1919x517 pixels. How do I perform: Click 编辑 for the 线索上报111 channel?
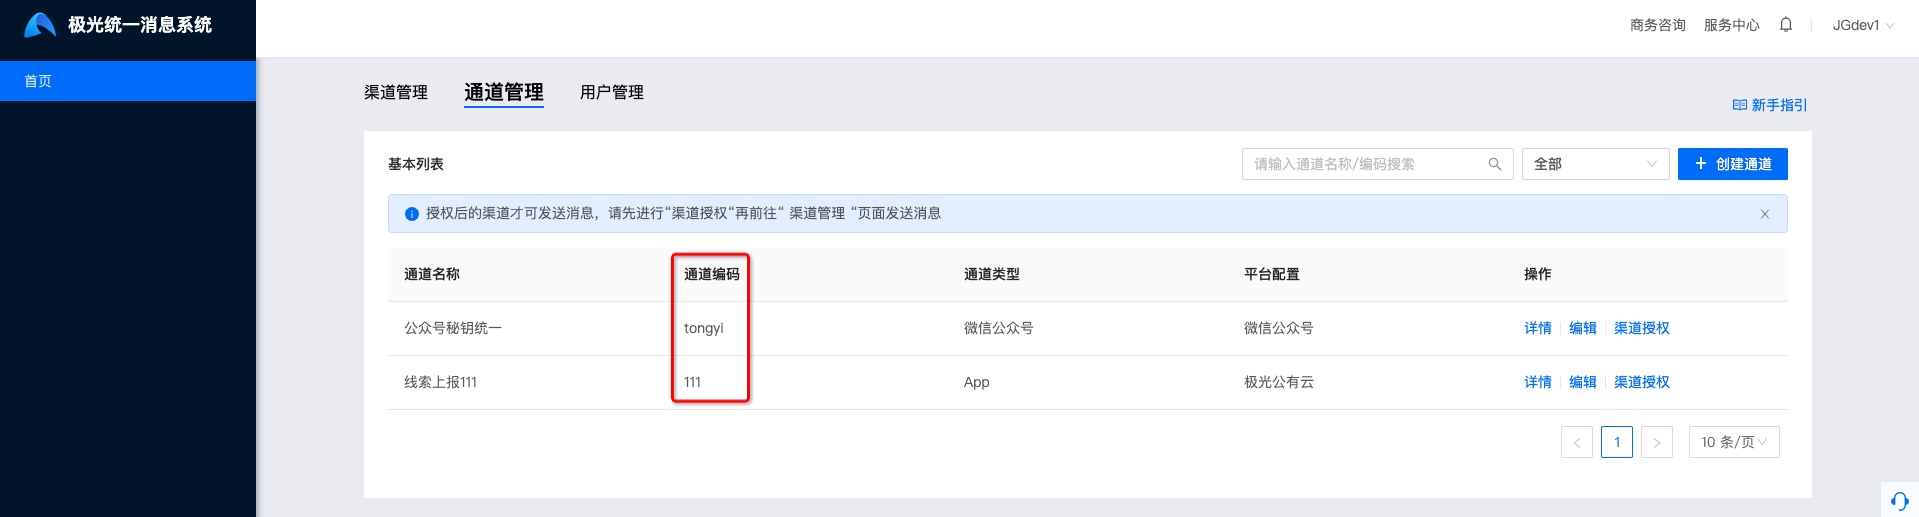point(1582,382)
